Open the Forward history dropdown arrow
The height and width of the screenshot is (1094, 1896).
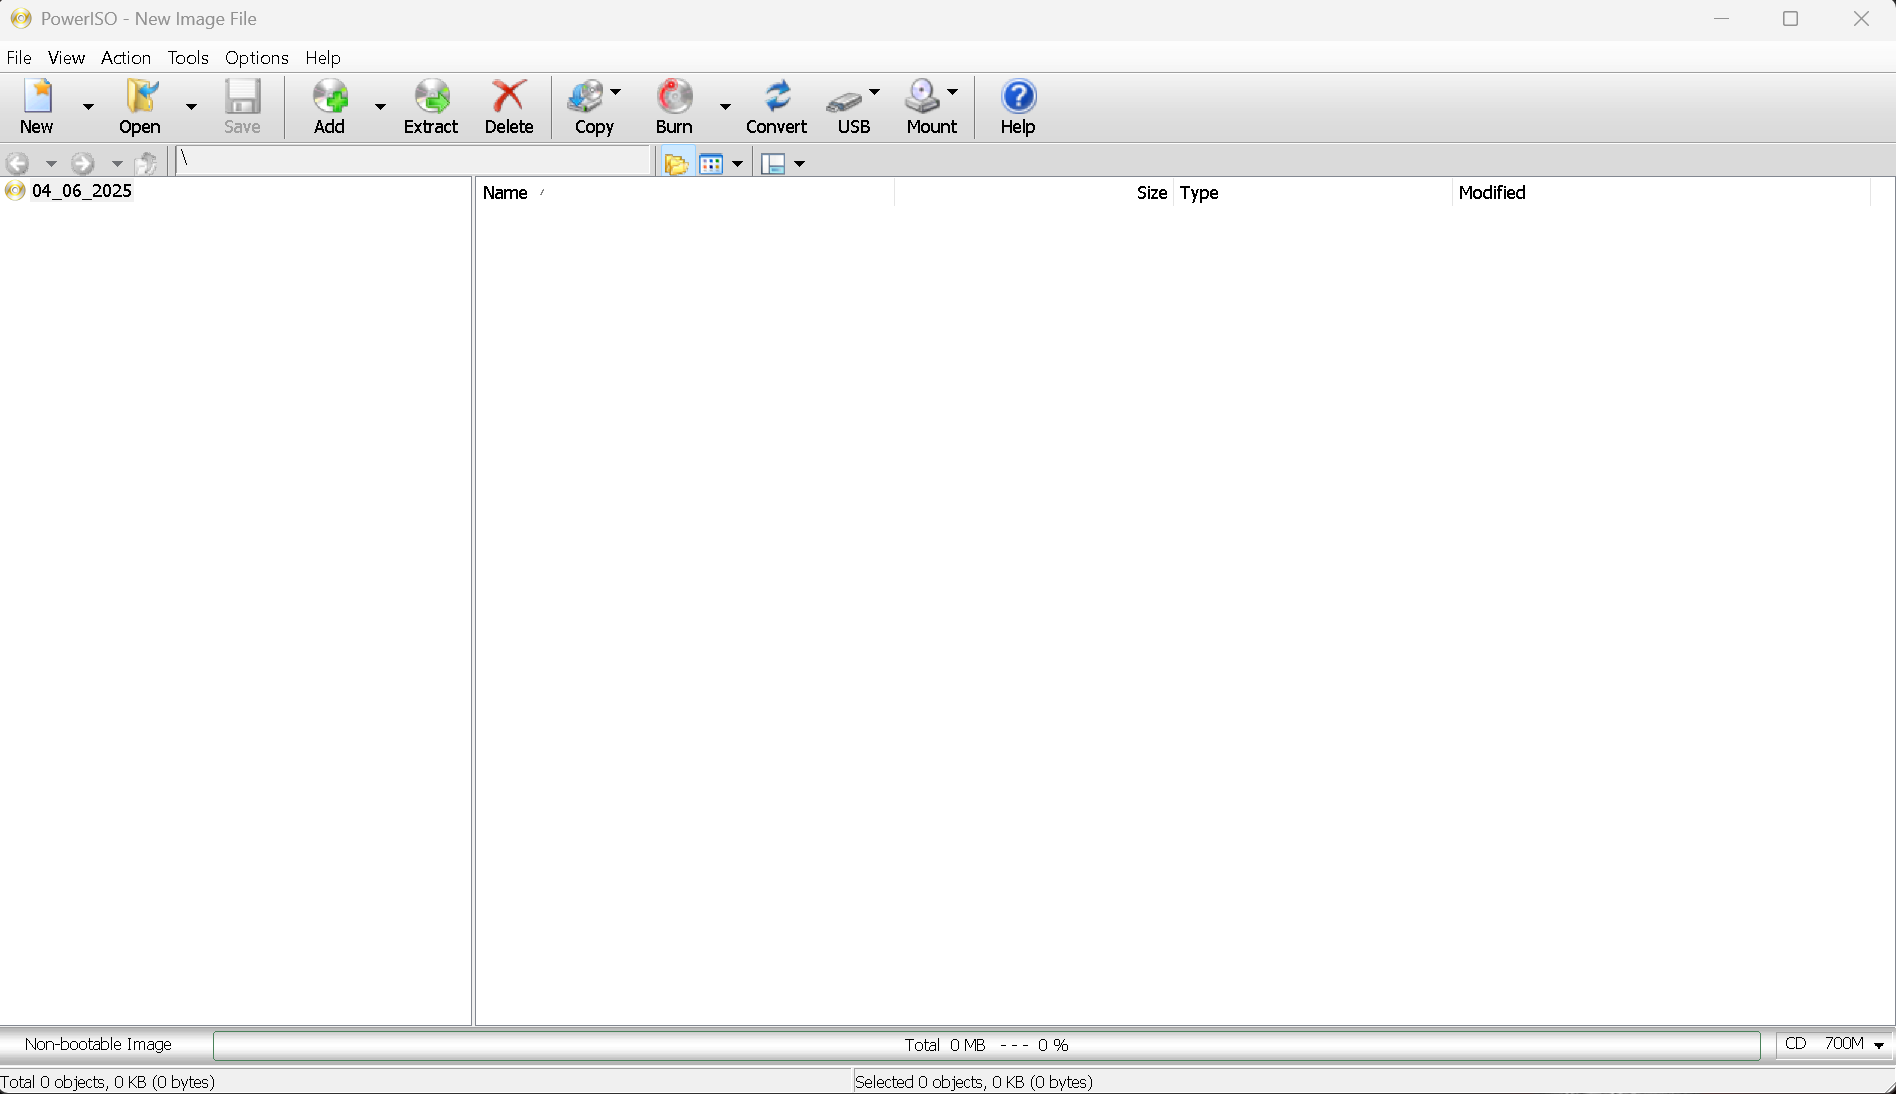(117, 163)
